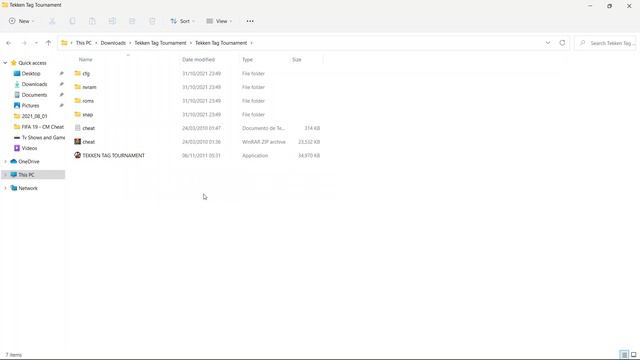This screenshot has height=360, width=640.
Task: Sort by the Name column header
Action: (85, 60)
